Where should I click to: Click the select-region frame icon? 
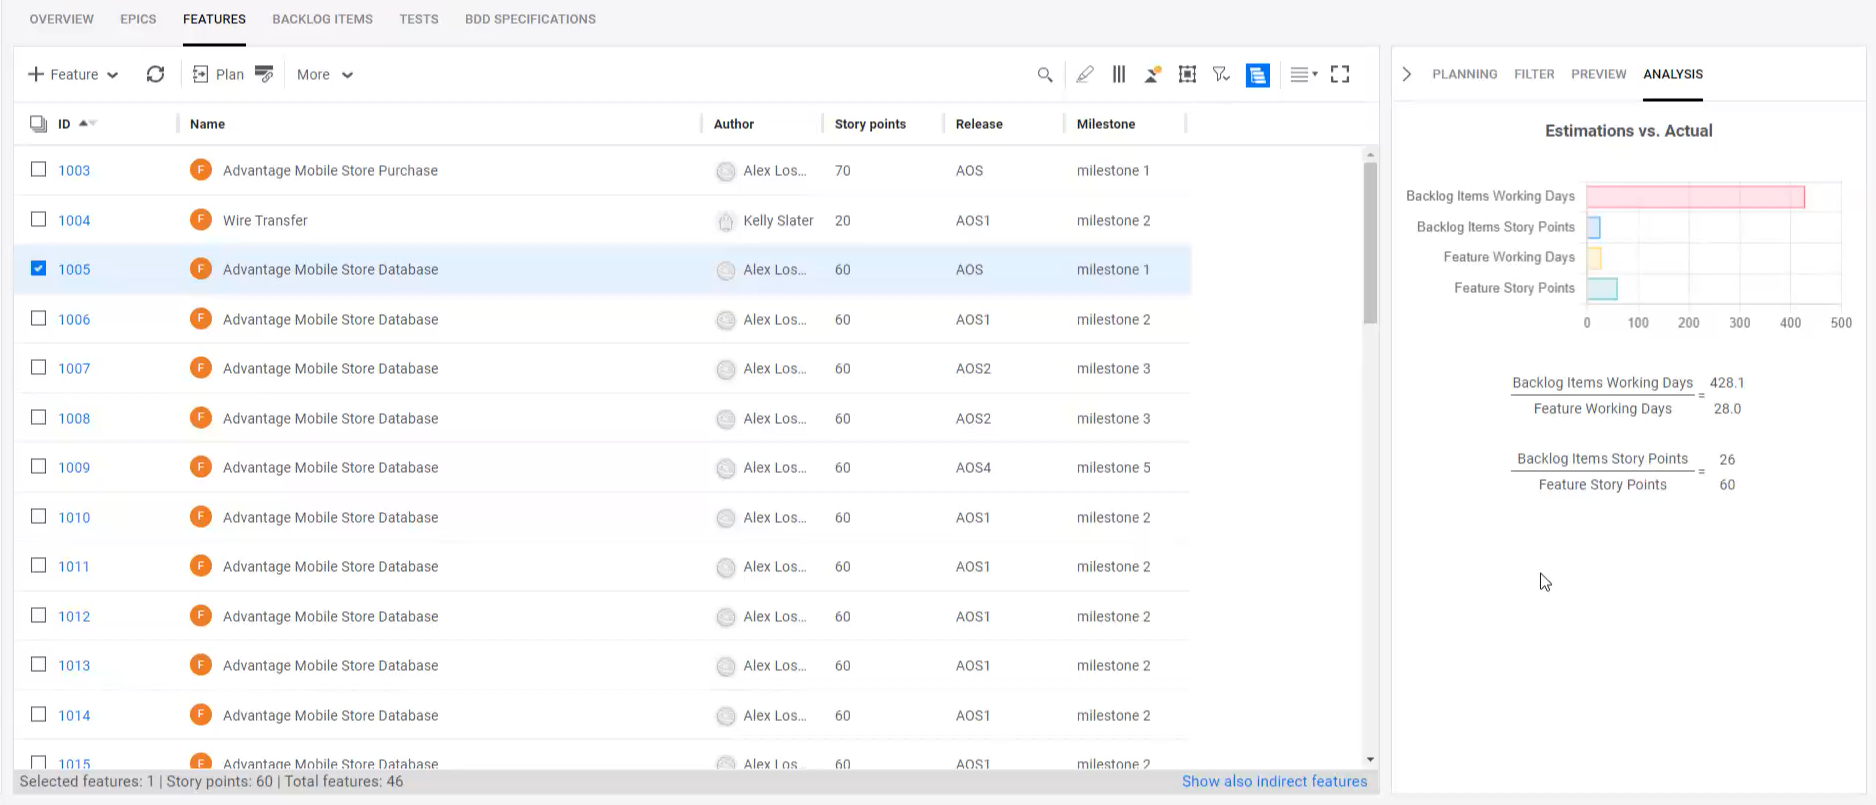pyautogui.click(x=1187, y=74)
